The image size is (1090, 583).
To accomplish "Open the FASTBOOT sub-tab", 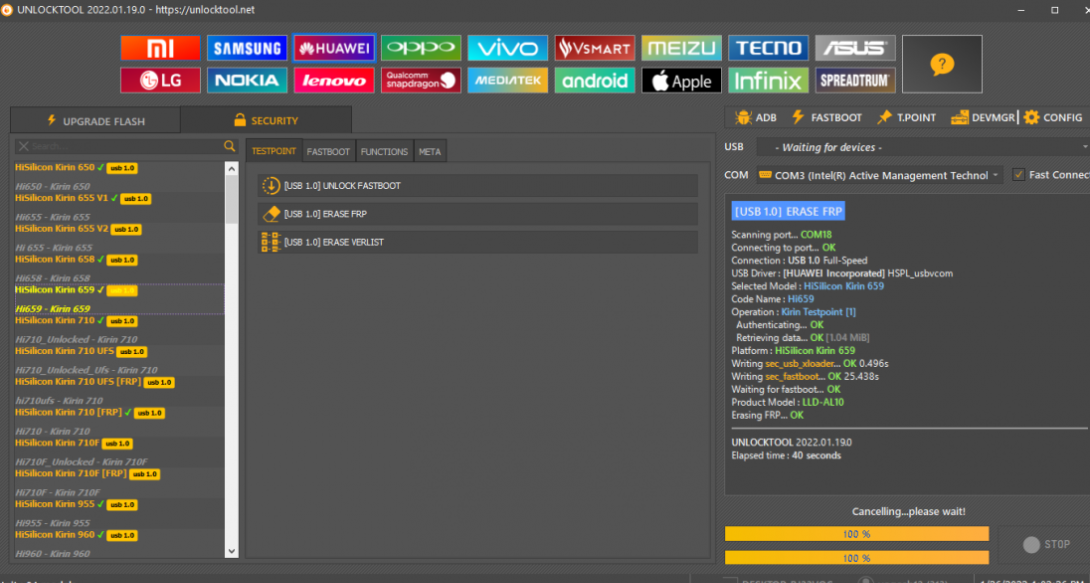I will pos(328,151).
